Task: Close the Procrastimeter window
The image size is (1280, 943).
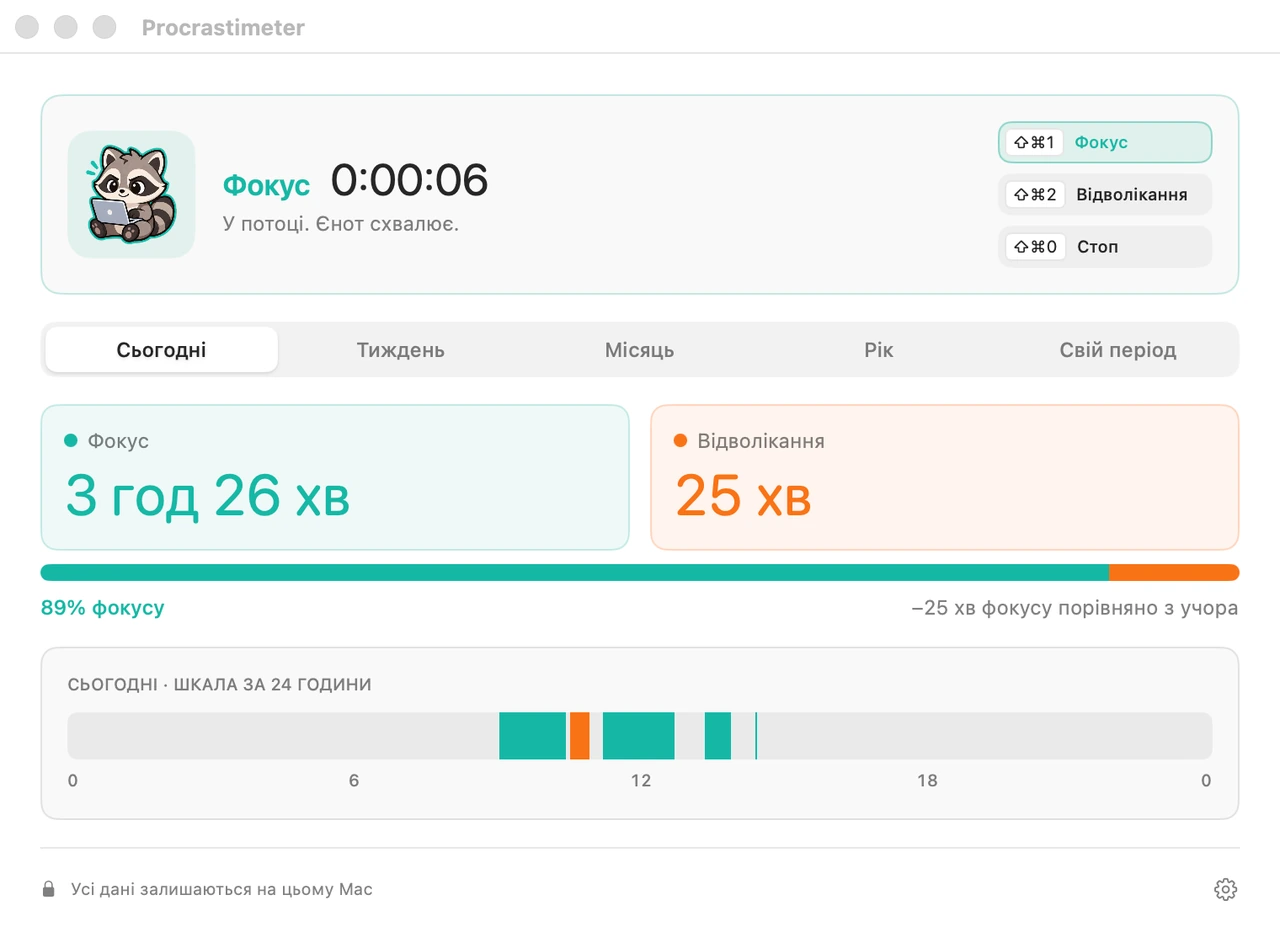Action: 27,27
